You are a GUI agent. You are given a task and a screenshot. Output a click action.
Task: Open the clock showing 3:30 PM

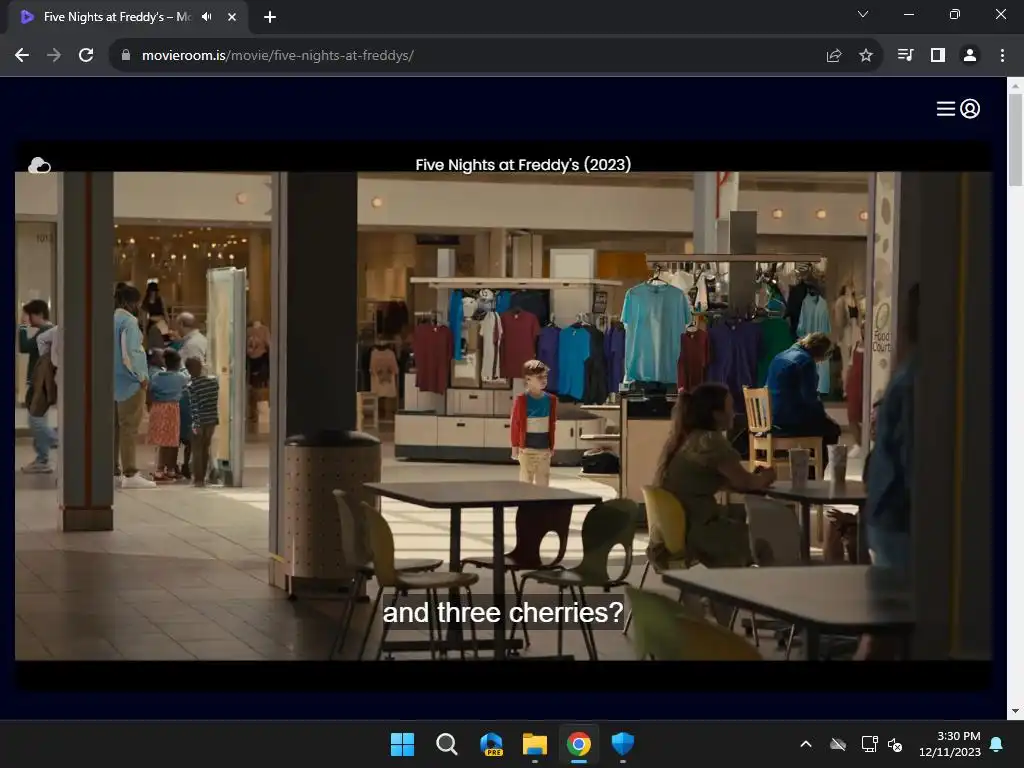[950, 744]
